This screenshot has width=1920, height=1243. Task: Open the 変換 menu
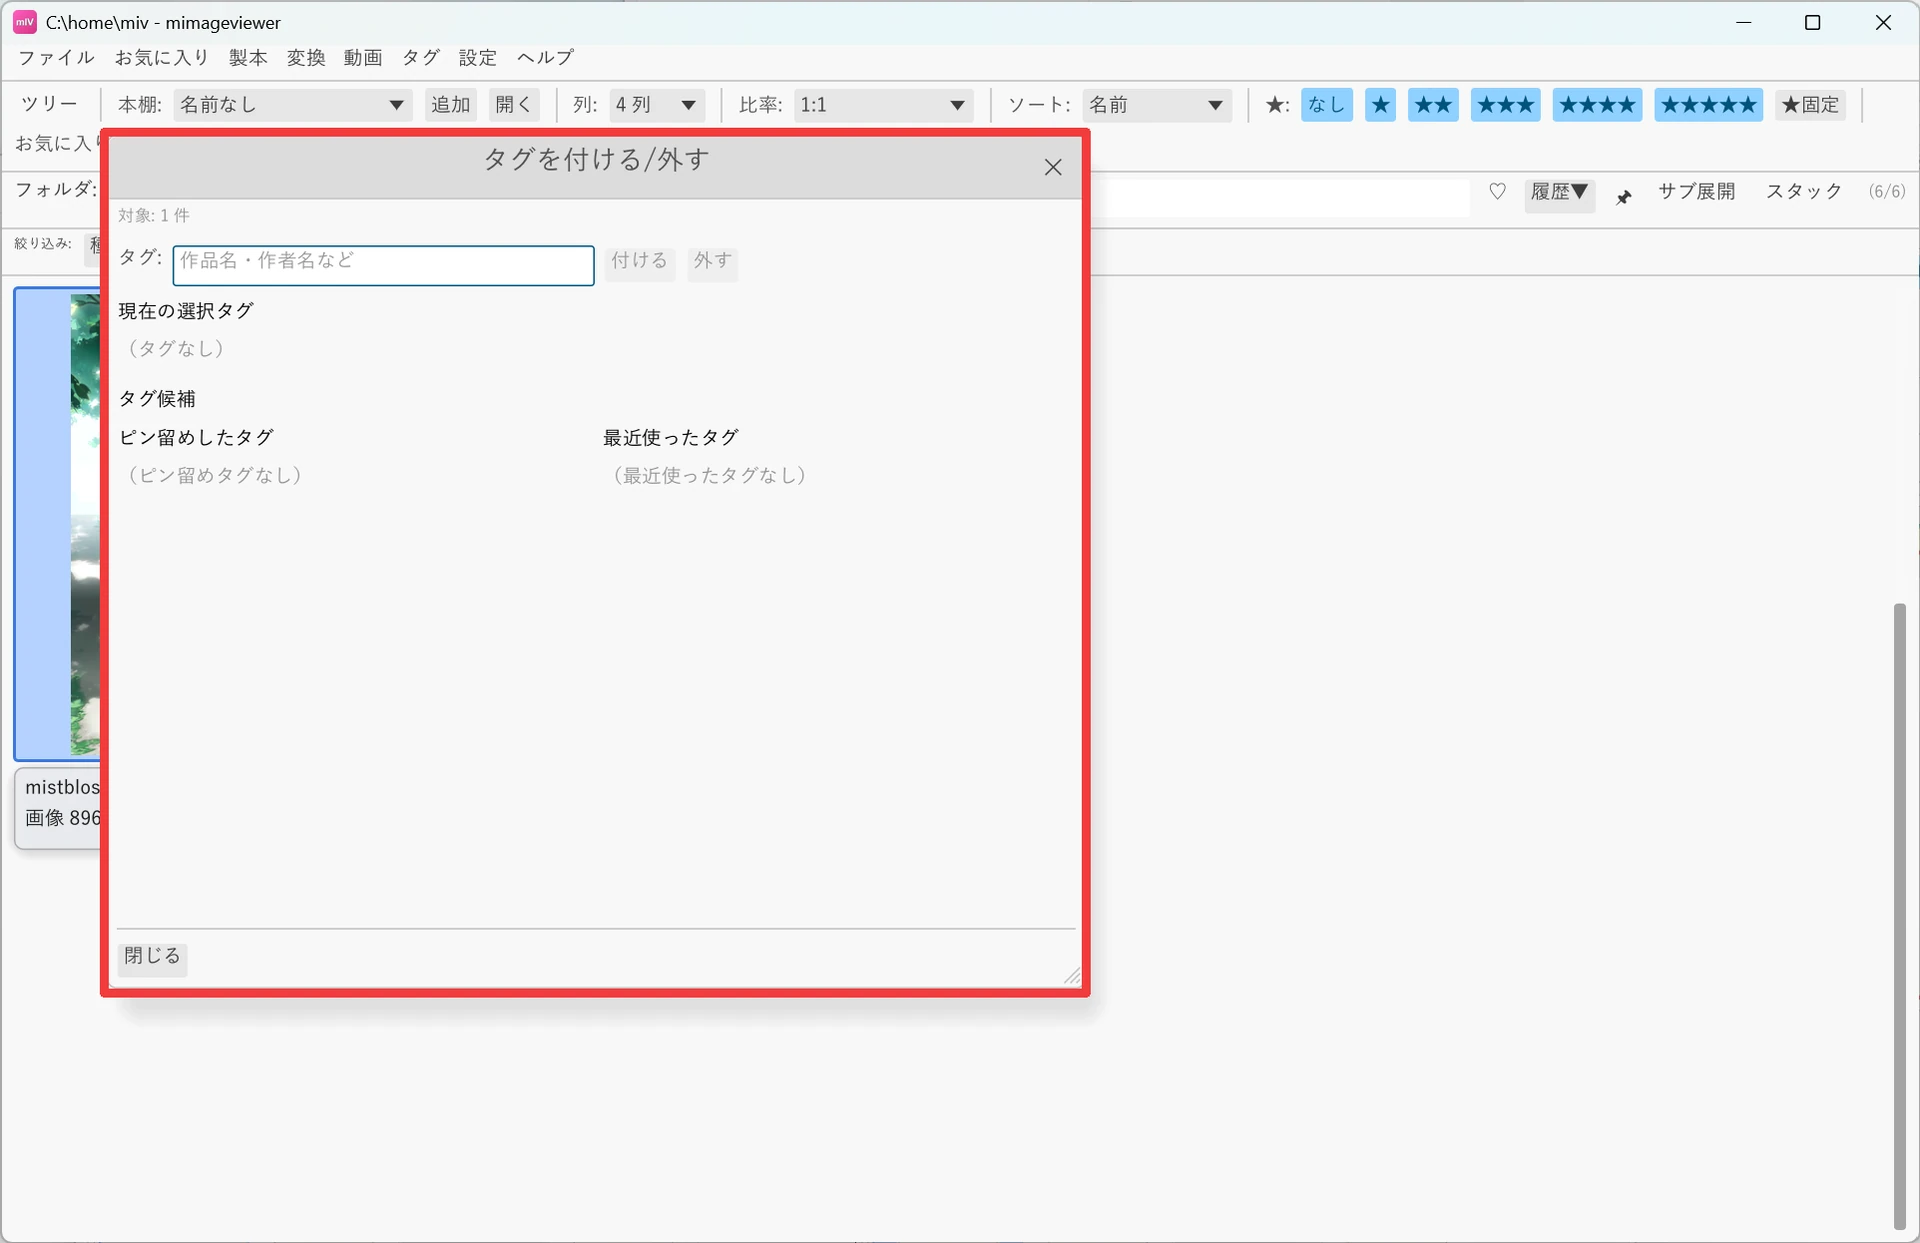[x=305, y=58]
